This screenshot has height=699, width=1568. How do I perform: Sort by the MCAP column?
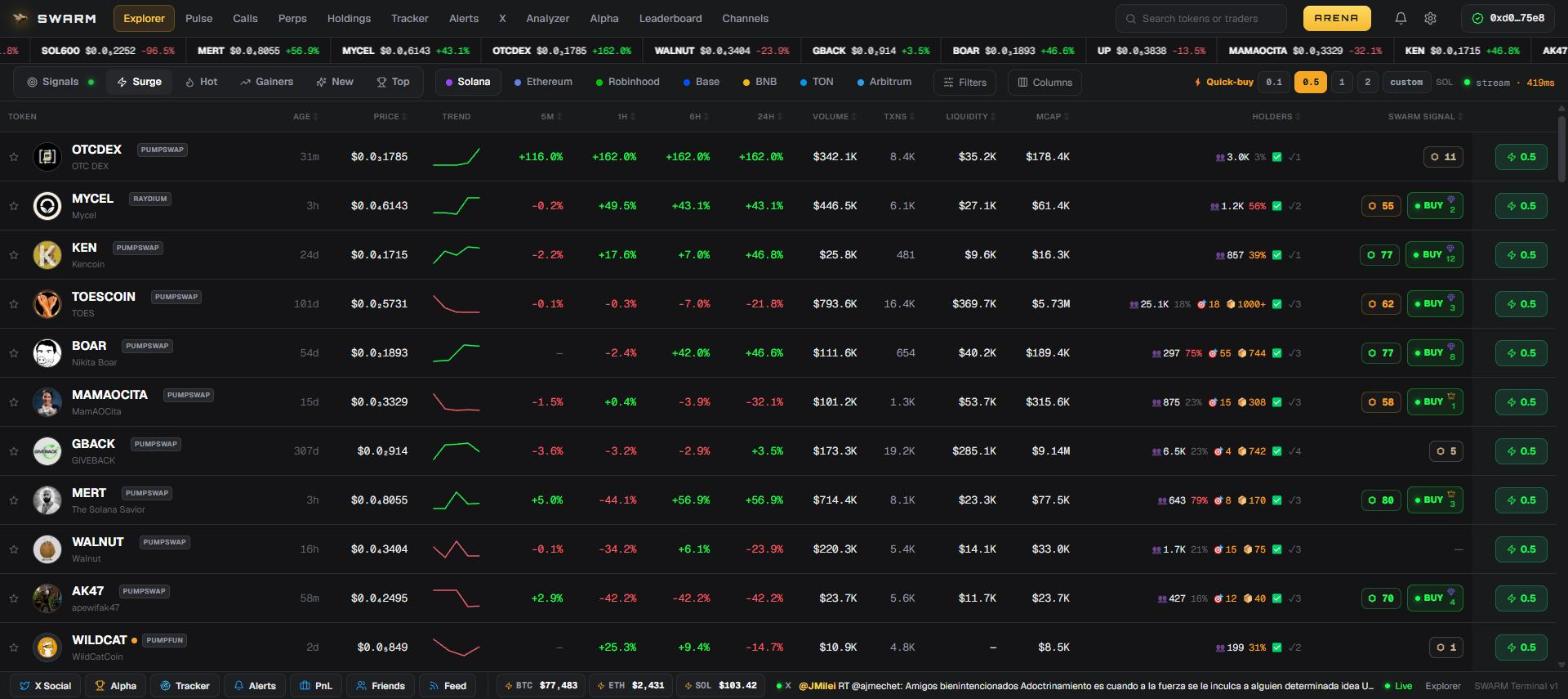(1052, 117)
